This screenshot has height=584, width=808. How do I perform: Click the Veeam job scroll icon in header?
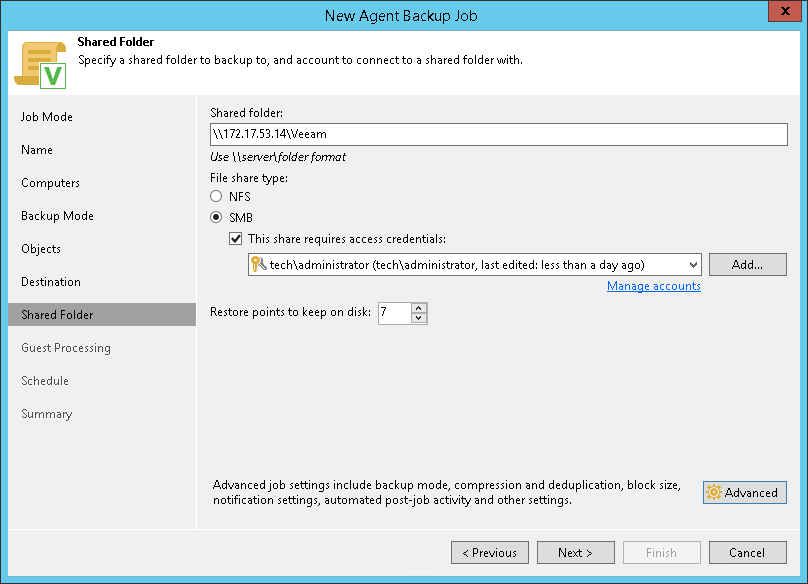click(40, 64)
